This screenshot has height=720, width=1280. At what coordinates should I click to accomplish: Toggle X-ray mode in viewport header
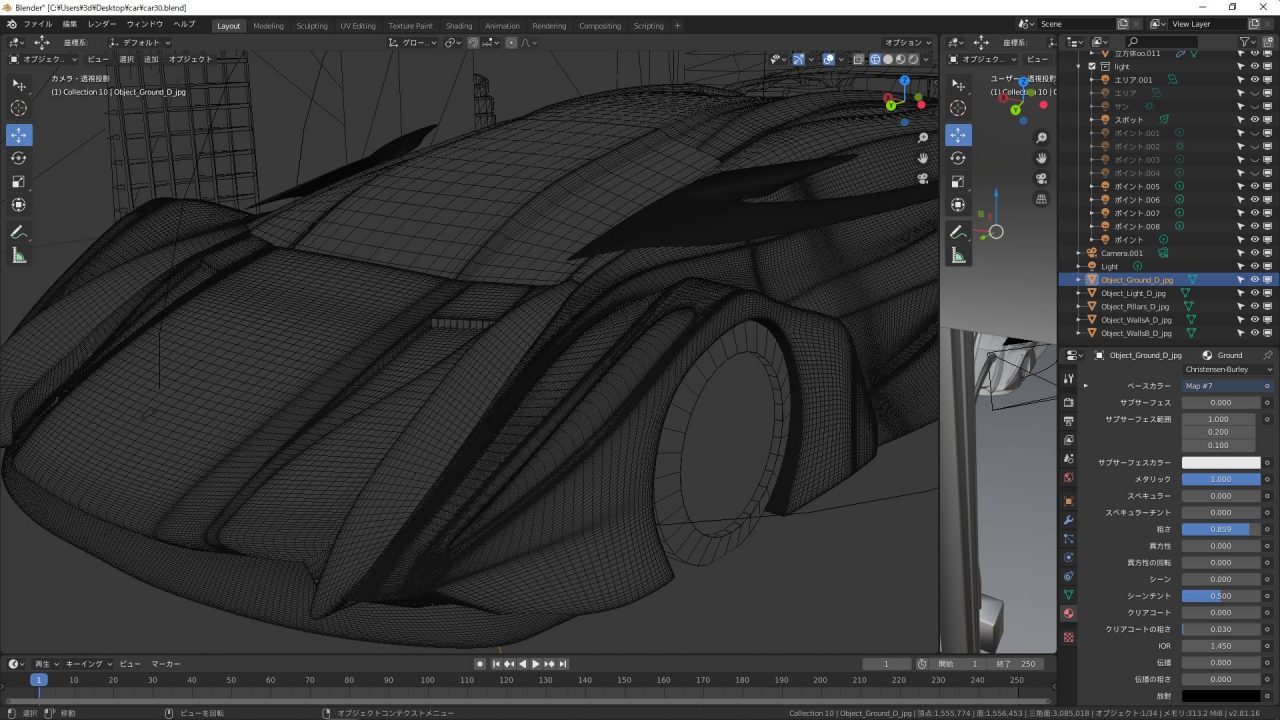point(859,59)
